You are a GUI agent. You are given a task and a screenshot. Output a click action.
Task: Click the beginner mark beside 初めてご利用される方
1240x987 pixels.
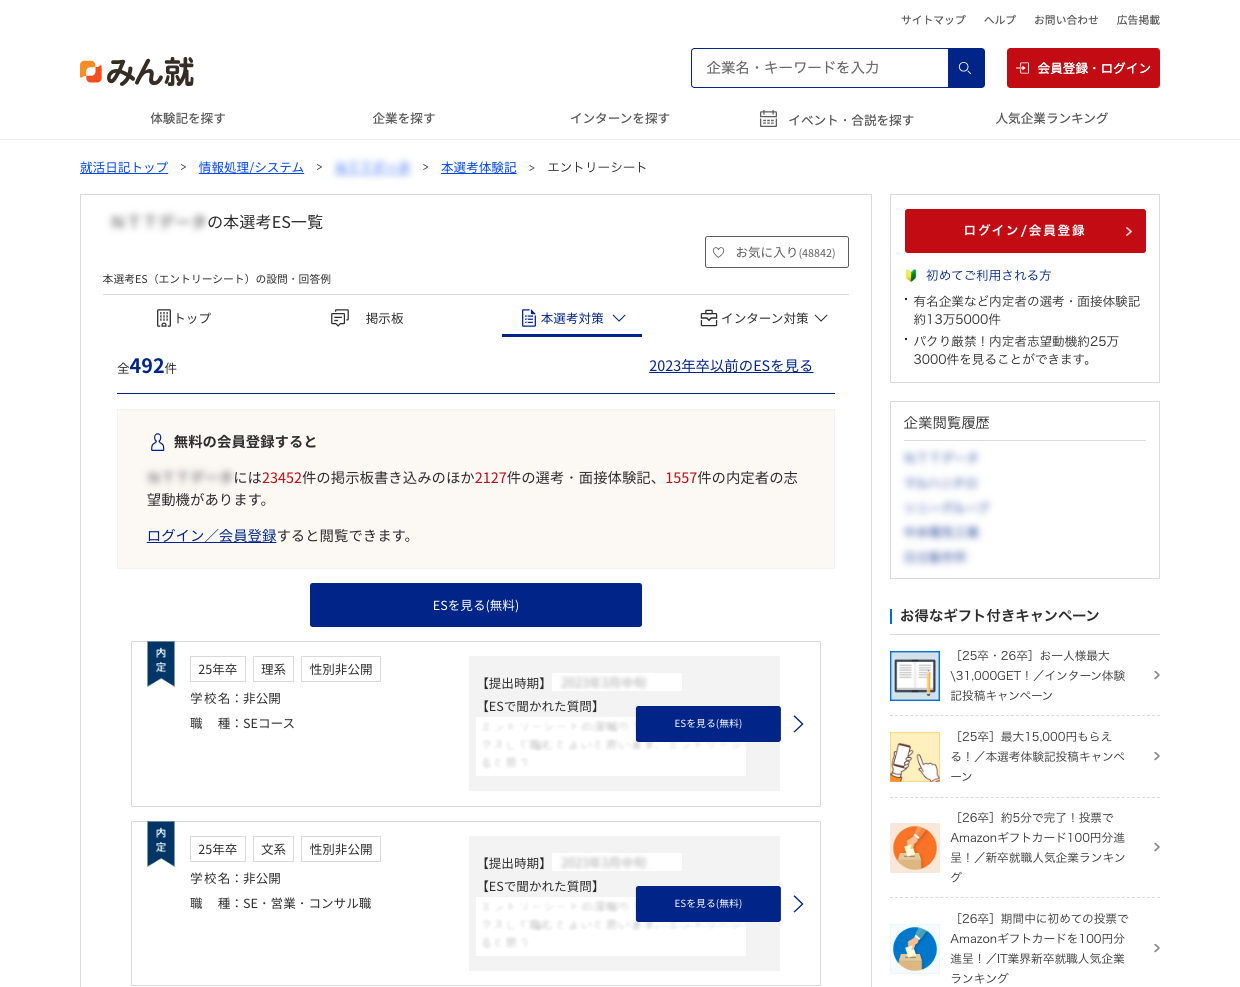click(913, 275)
